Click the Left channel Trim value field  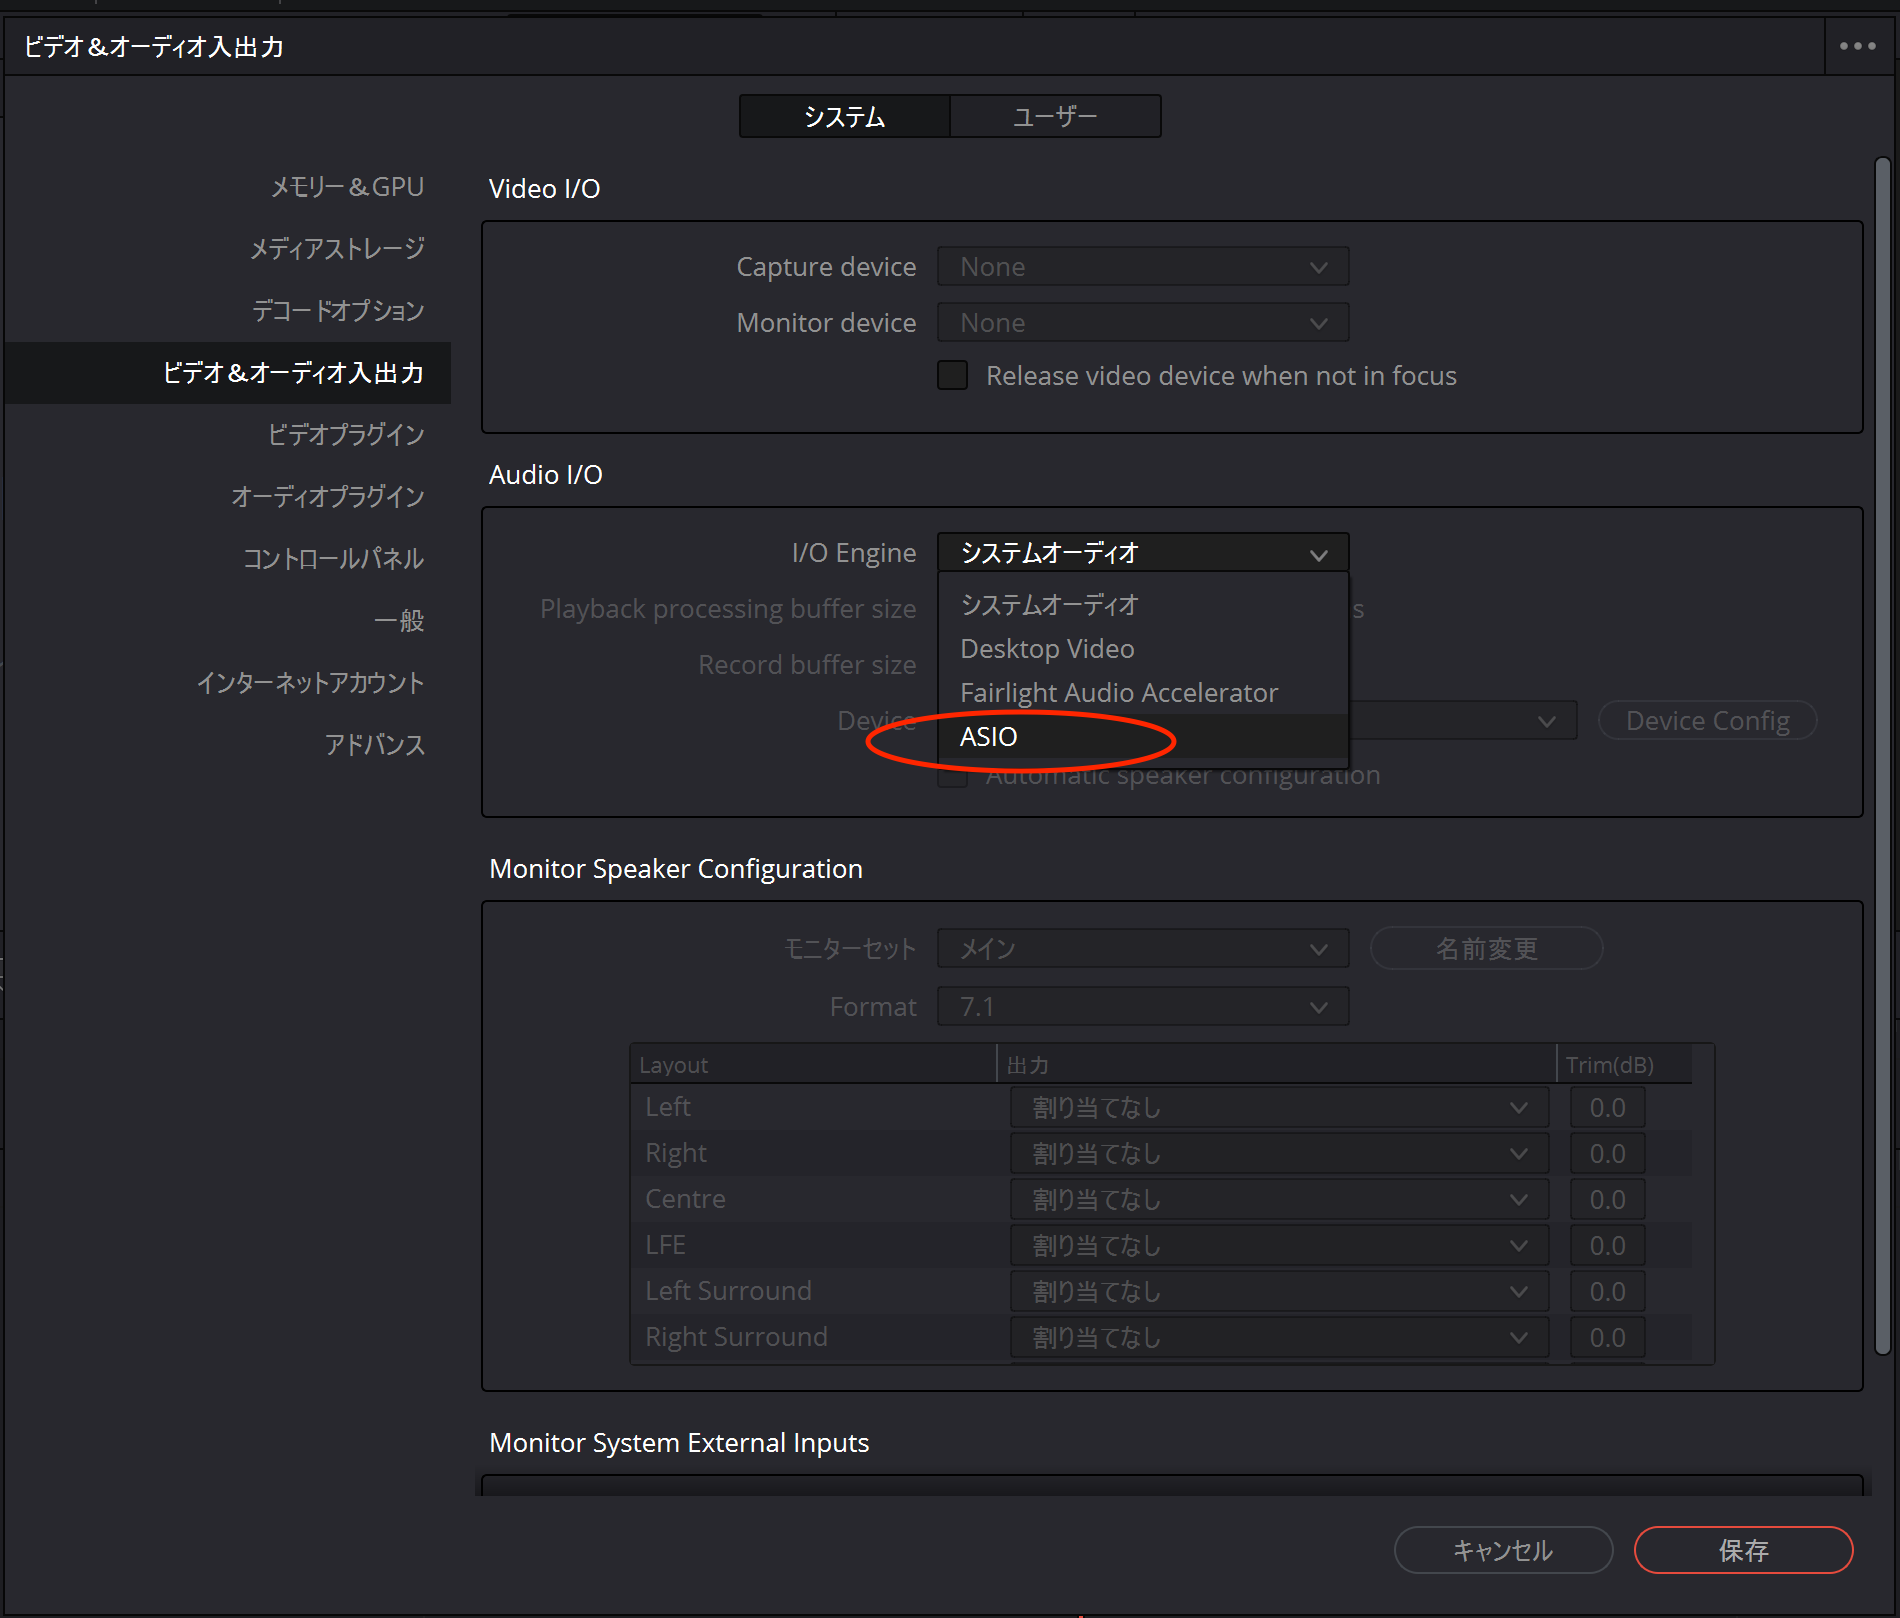click(1606, 1108)
